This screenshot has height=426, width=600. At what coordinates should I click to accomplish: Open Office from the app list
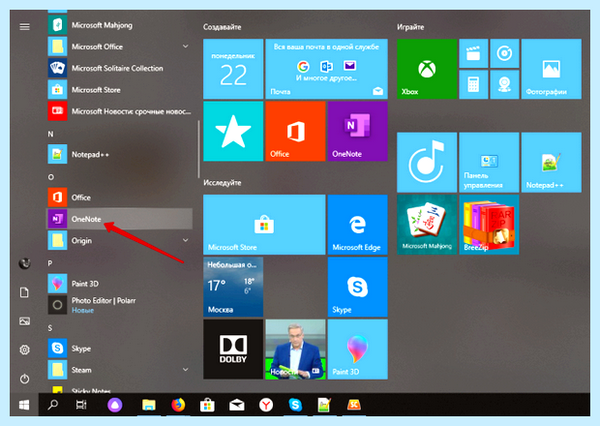pos(119,197)
